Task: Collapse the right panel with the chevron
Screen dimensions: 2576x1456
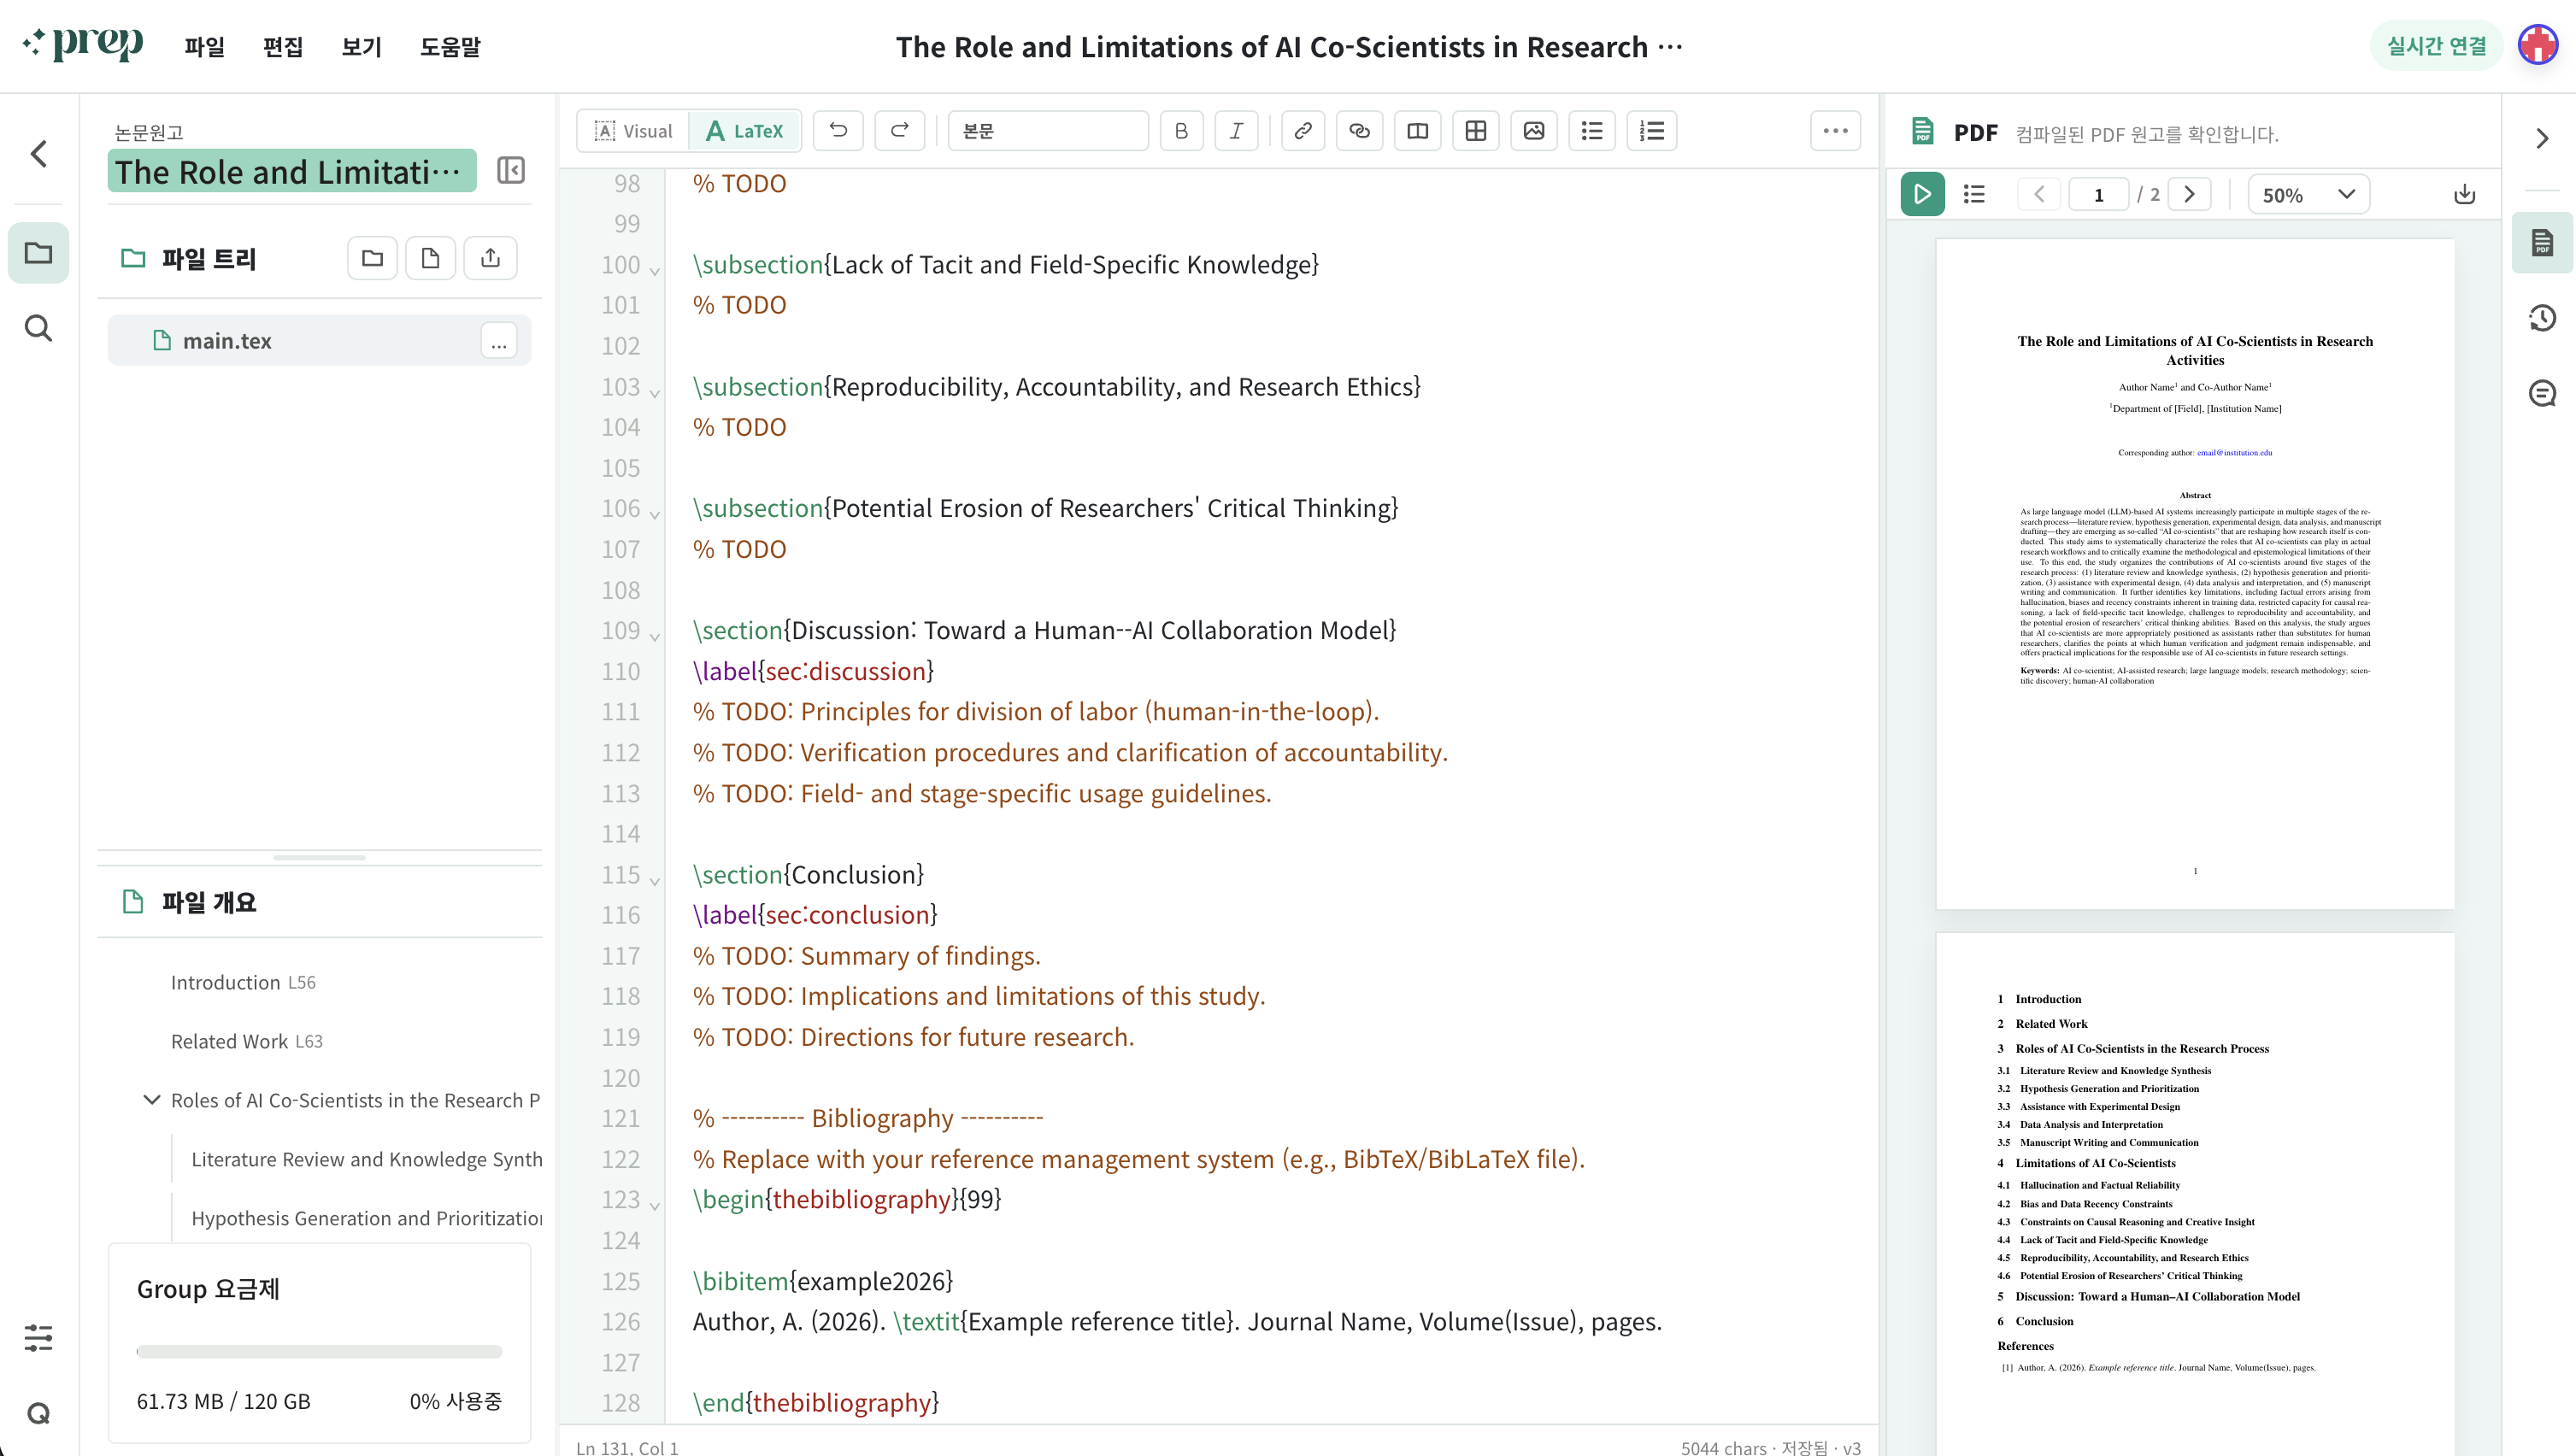Action: 2542,138
